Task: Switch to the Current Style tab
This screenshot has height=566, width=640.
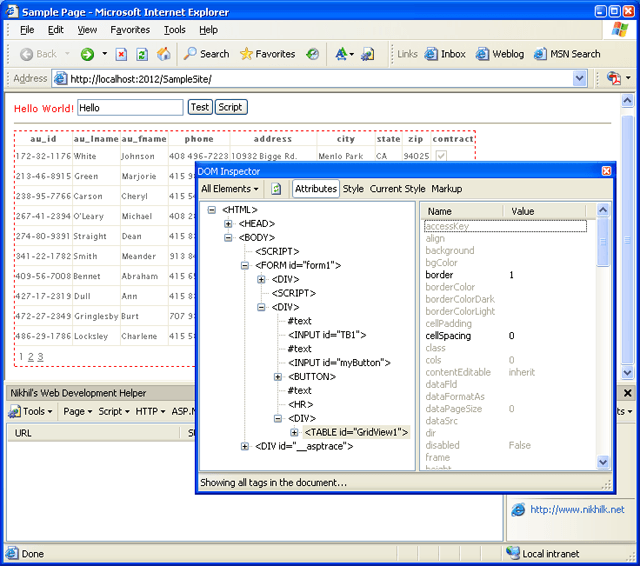Action: 397,188
